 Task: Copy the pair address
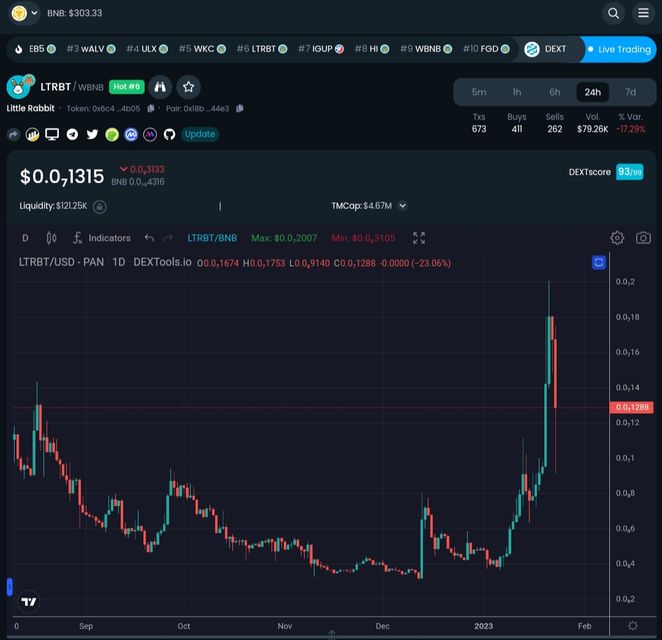click(240, 108)
